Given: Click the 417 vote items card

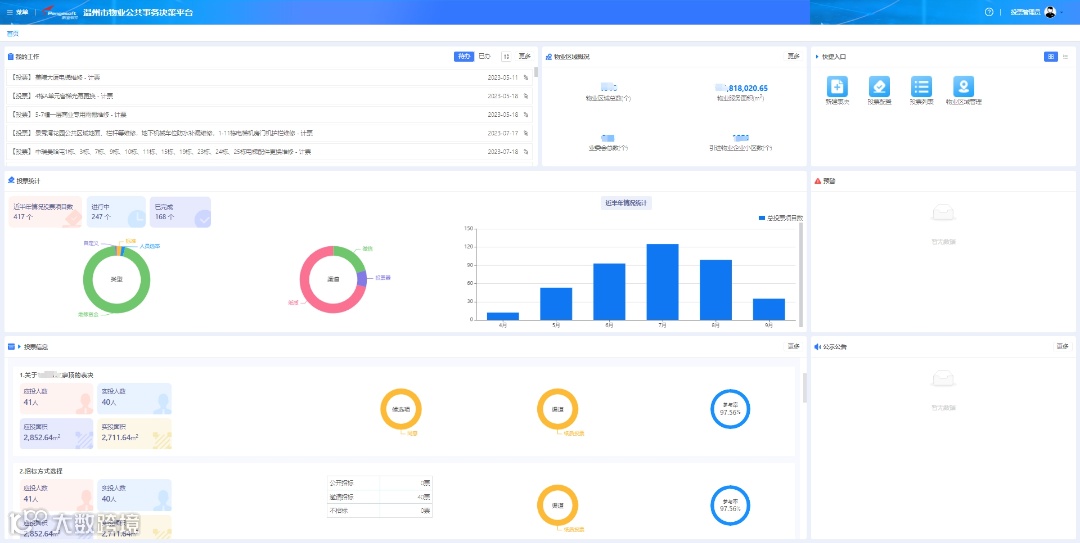Looking at the screenshot, I should 45,212.
